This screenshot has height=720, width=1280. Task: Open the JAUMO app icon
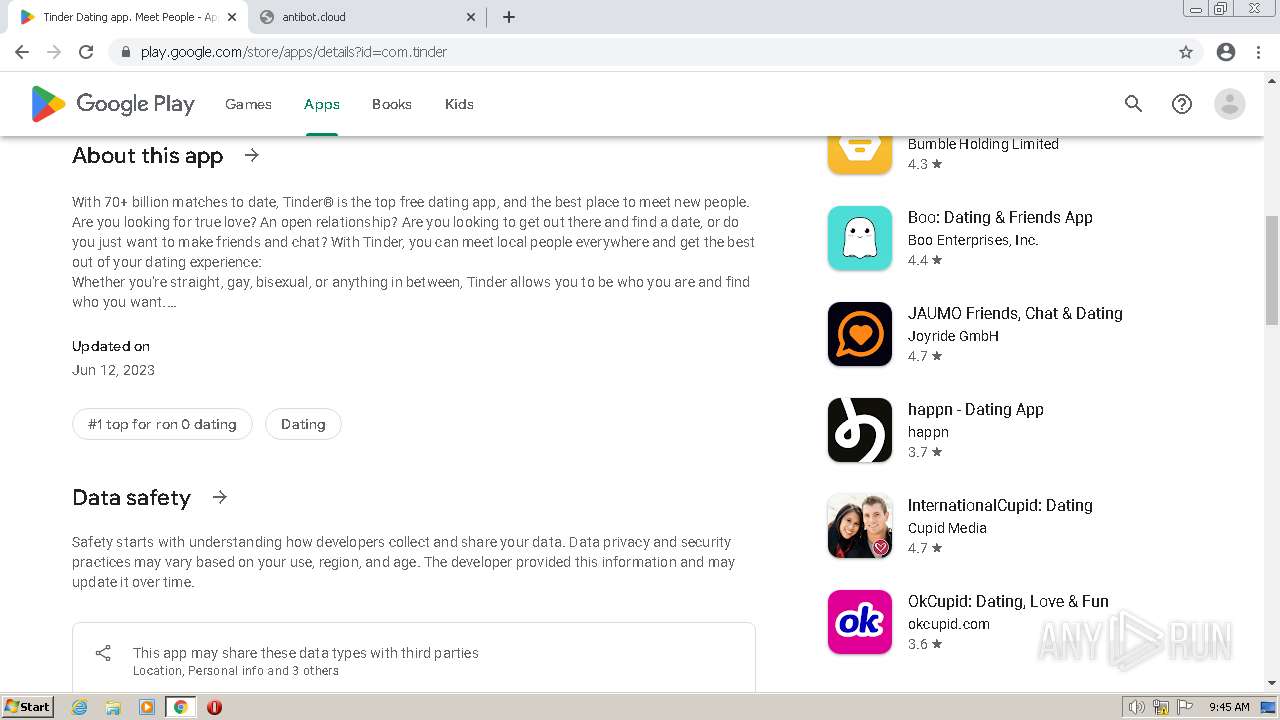point(860,334)
